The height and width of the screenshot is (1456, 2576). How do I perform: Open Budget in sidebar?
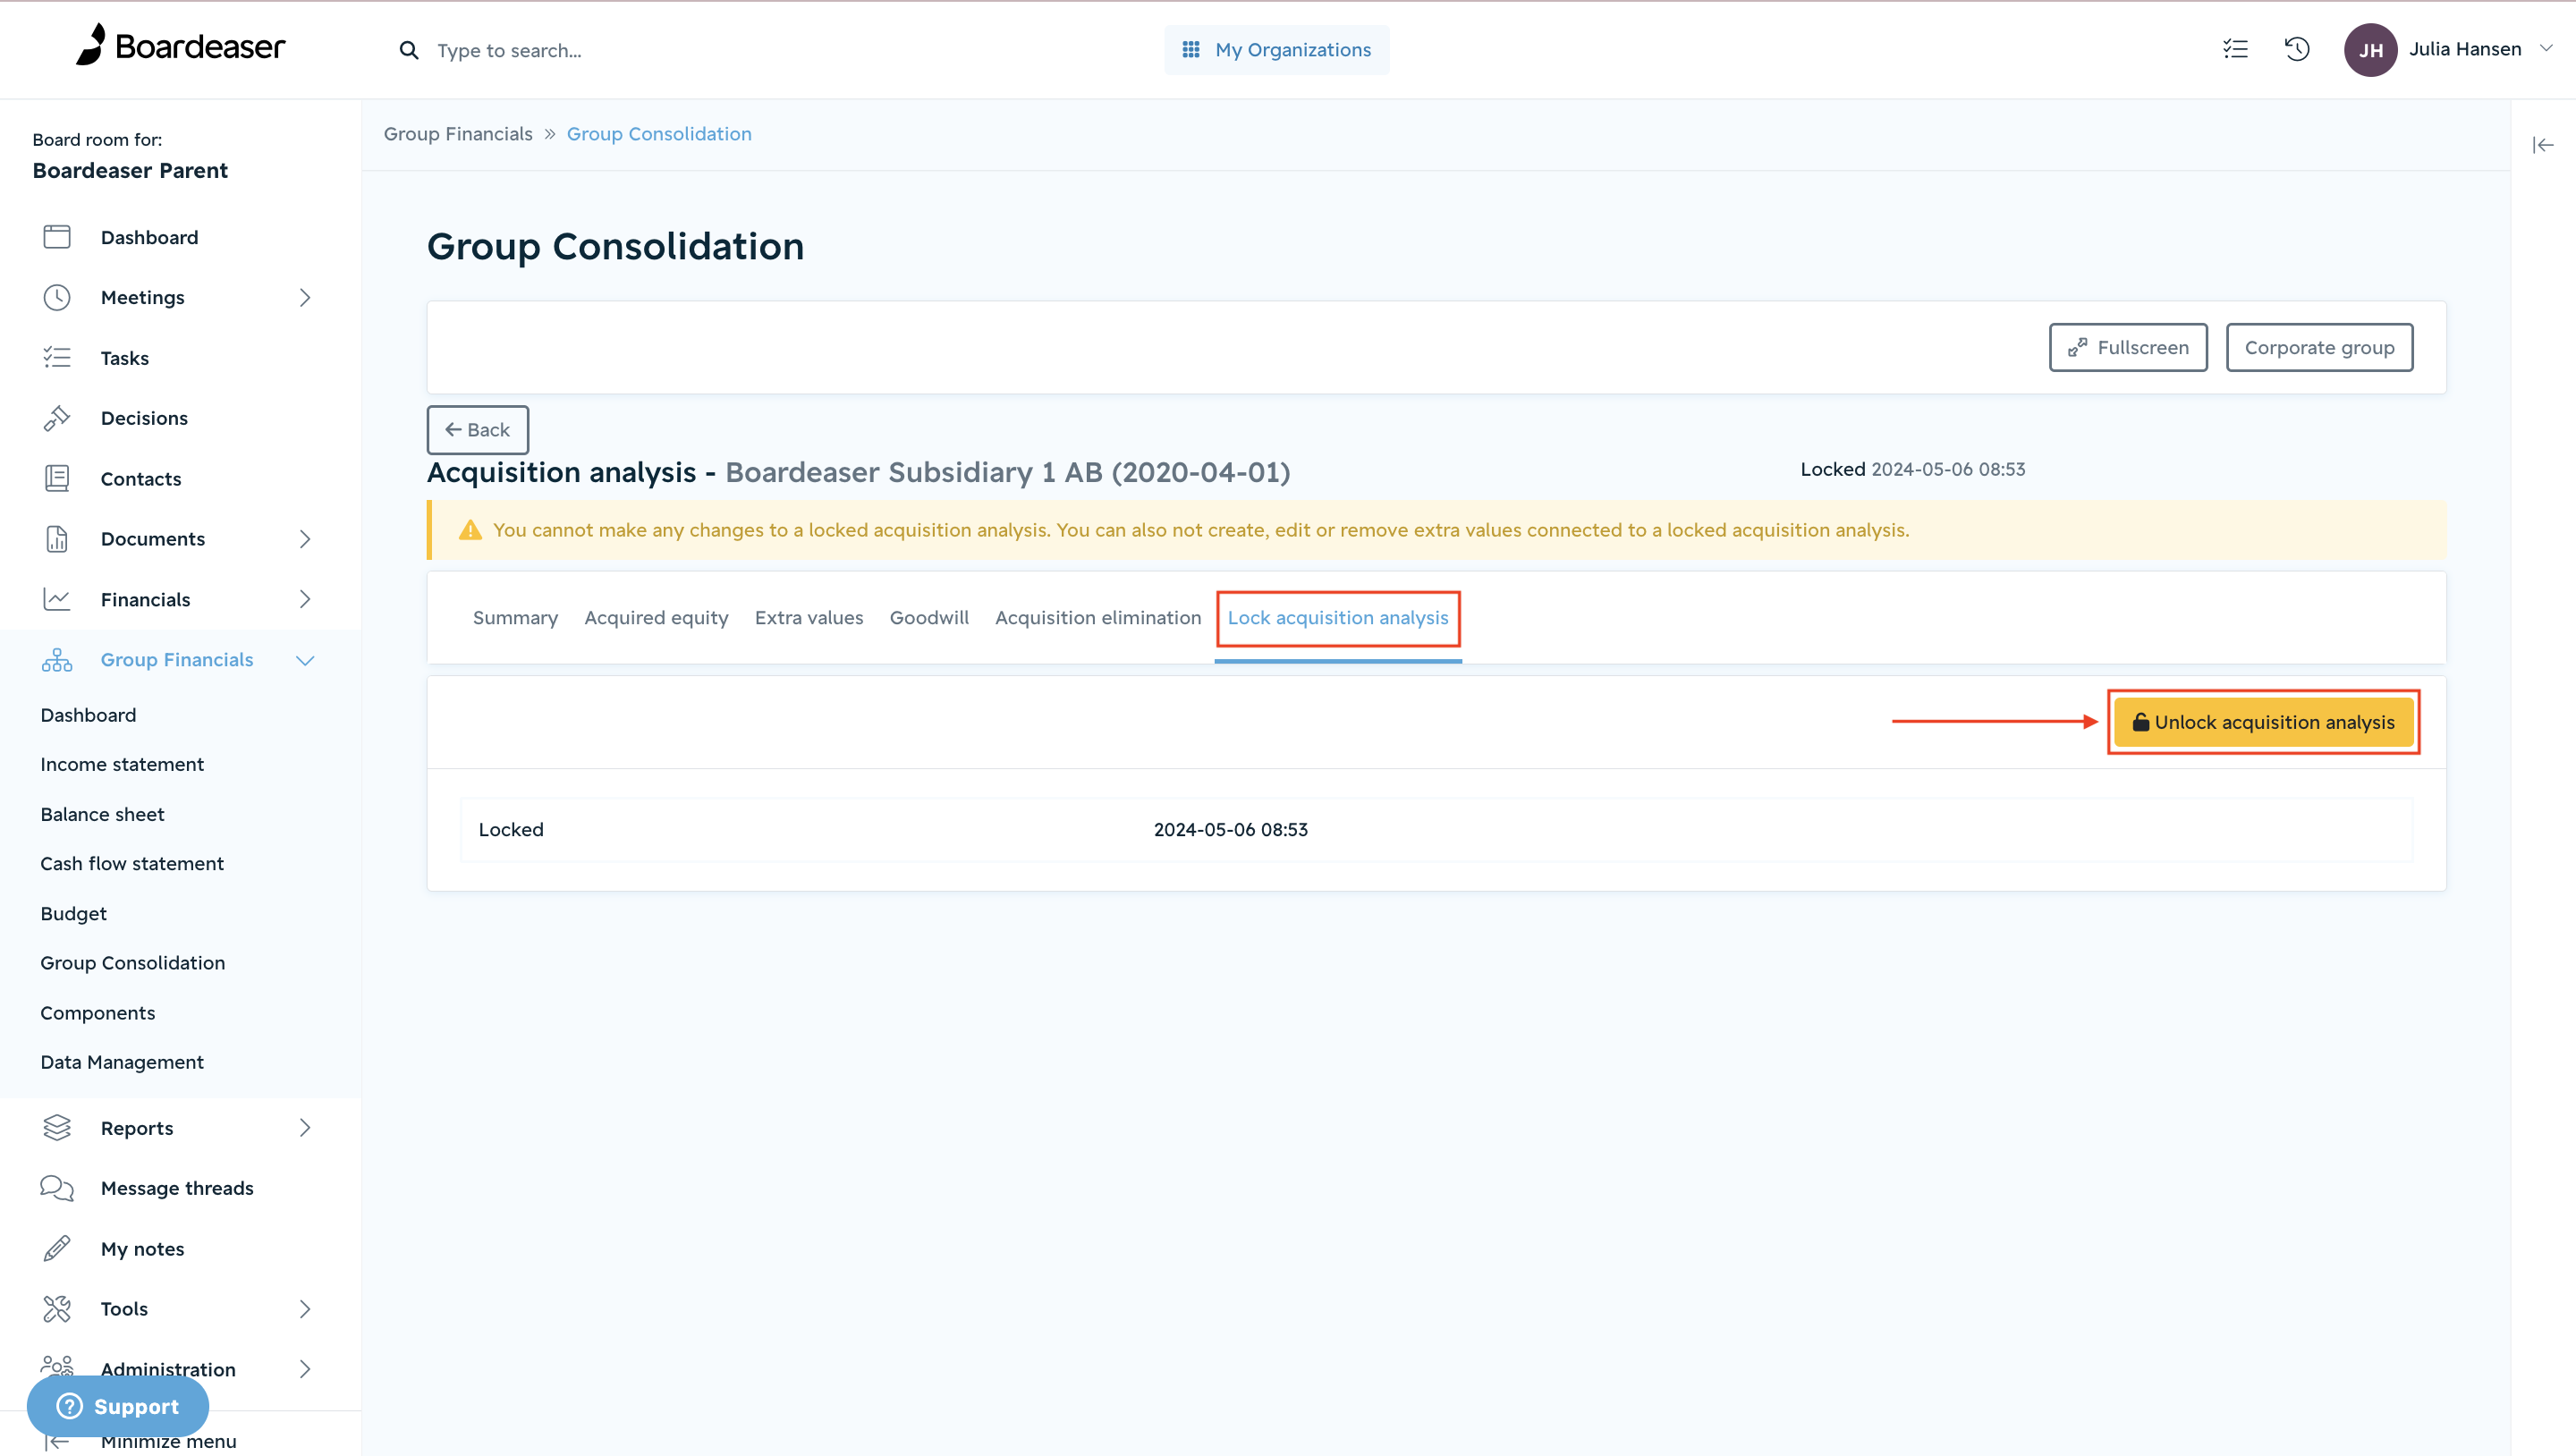tap(73, 913)
